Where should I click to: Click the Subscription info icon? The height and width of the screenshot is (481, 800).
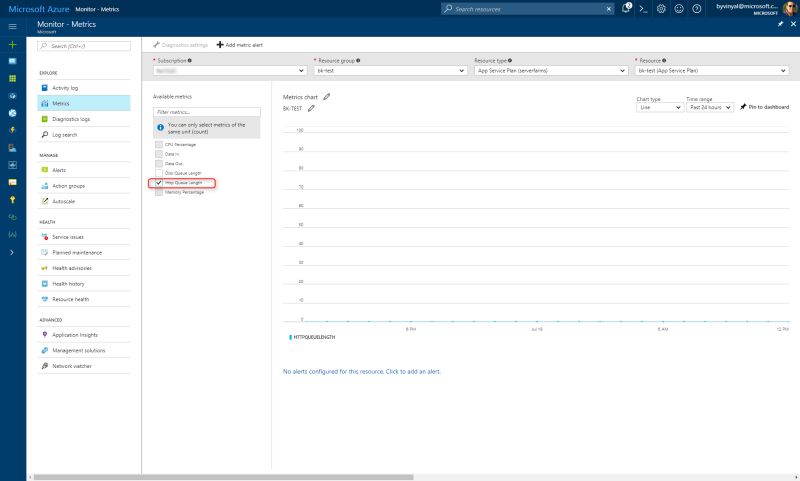(189, 60)
